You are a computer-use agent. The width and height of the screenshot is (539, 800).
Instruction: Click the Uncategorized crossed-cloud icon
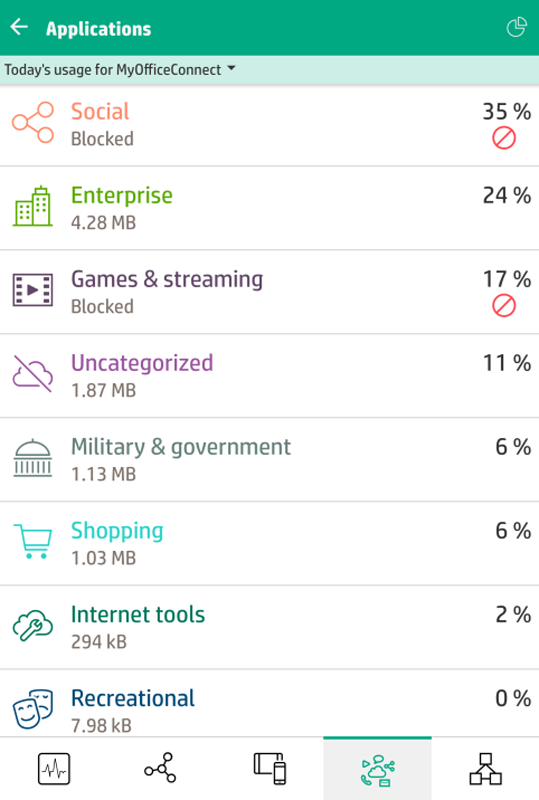click(33, 374)
